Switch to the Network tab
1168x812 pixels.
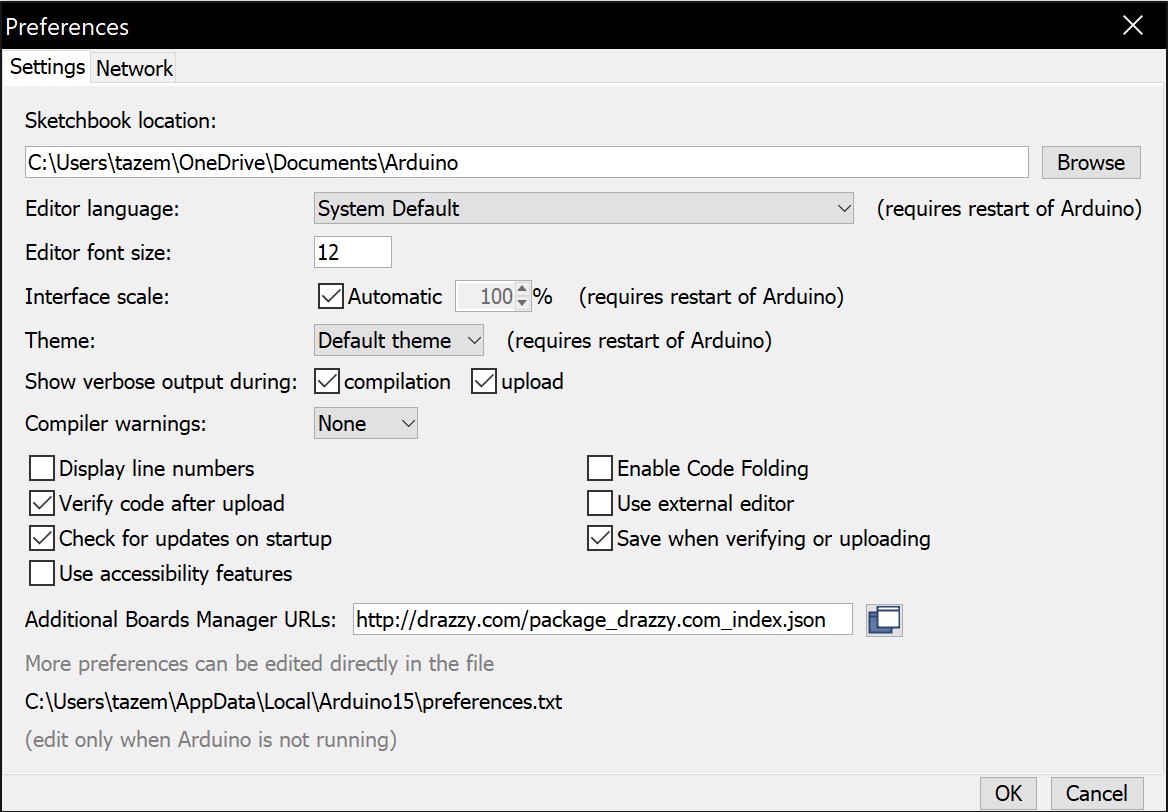tap(134, 68)
